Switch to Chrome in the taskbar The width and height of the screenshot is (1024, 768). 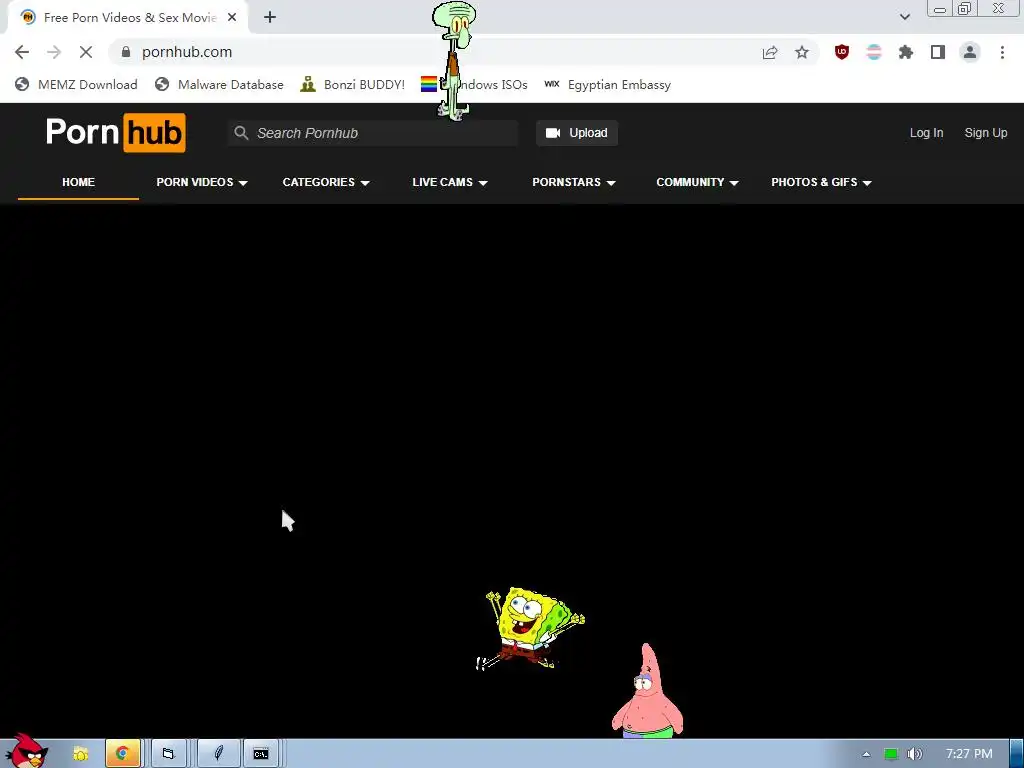point(122,754)
